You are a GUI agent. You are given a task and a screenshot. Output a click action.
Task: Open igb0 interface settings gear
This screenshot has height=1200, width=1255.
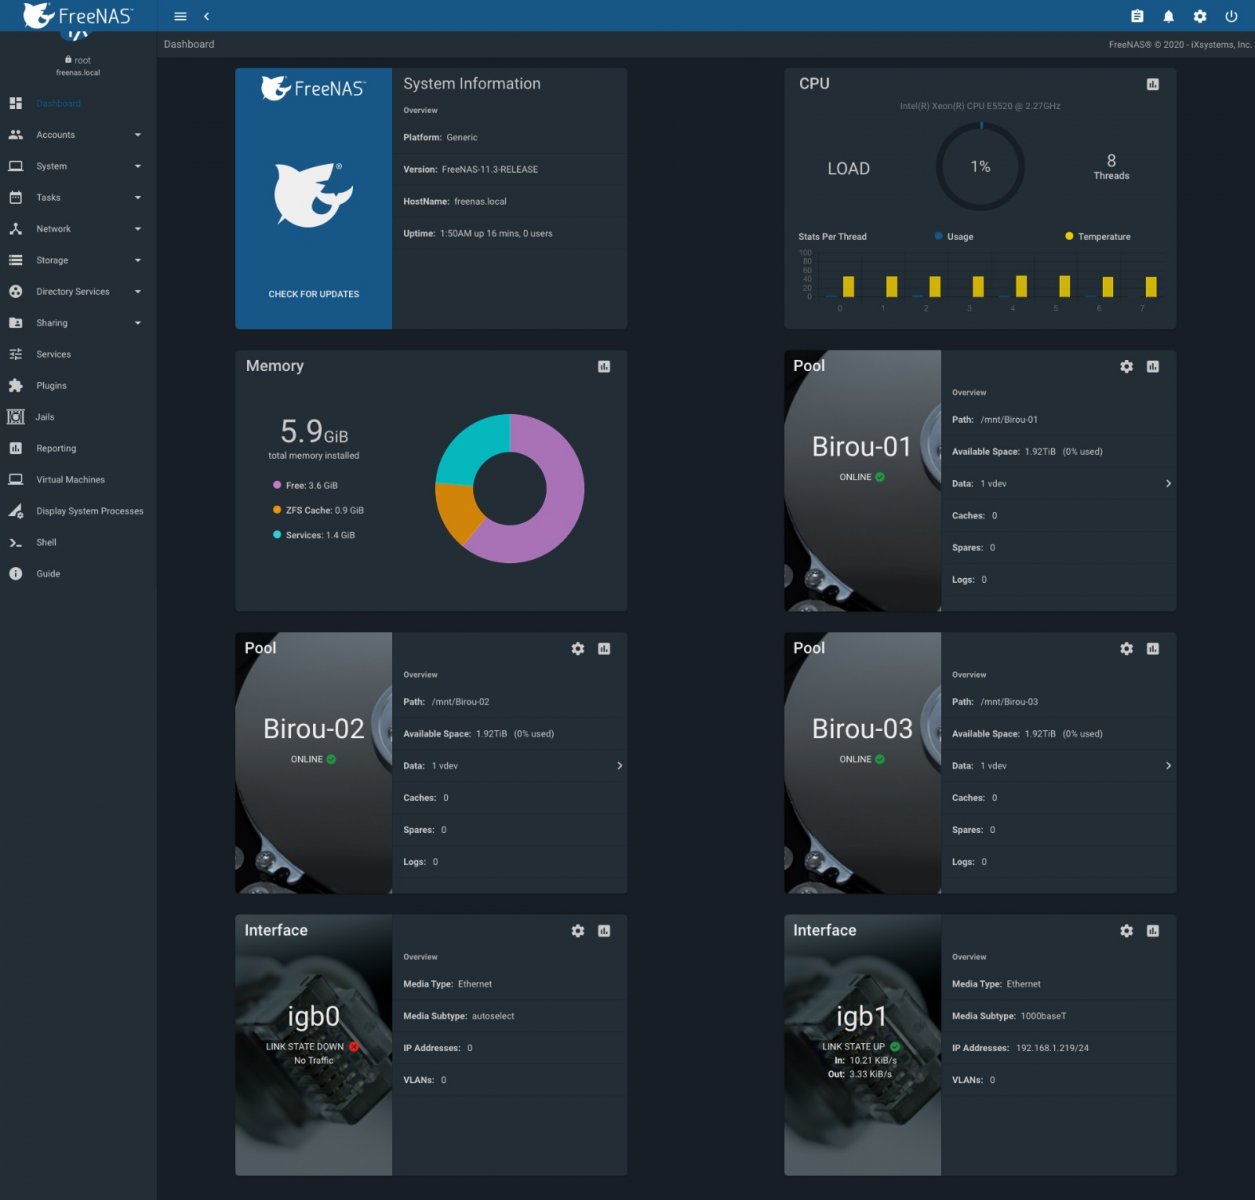(578, 931)
